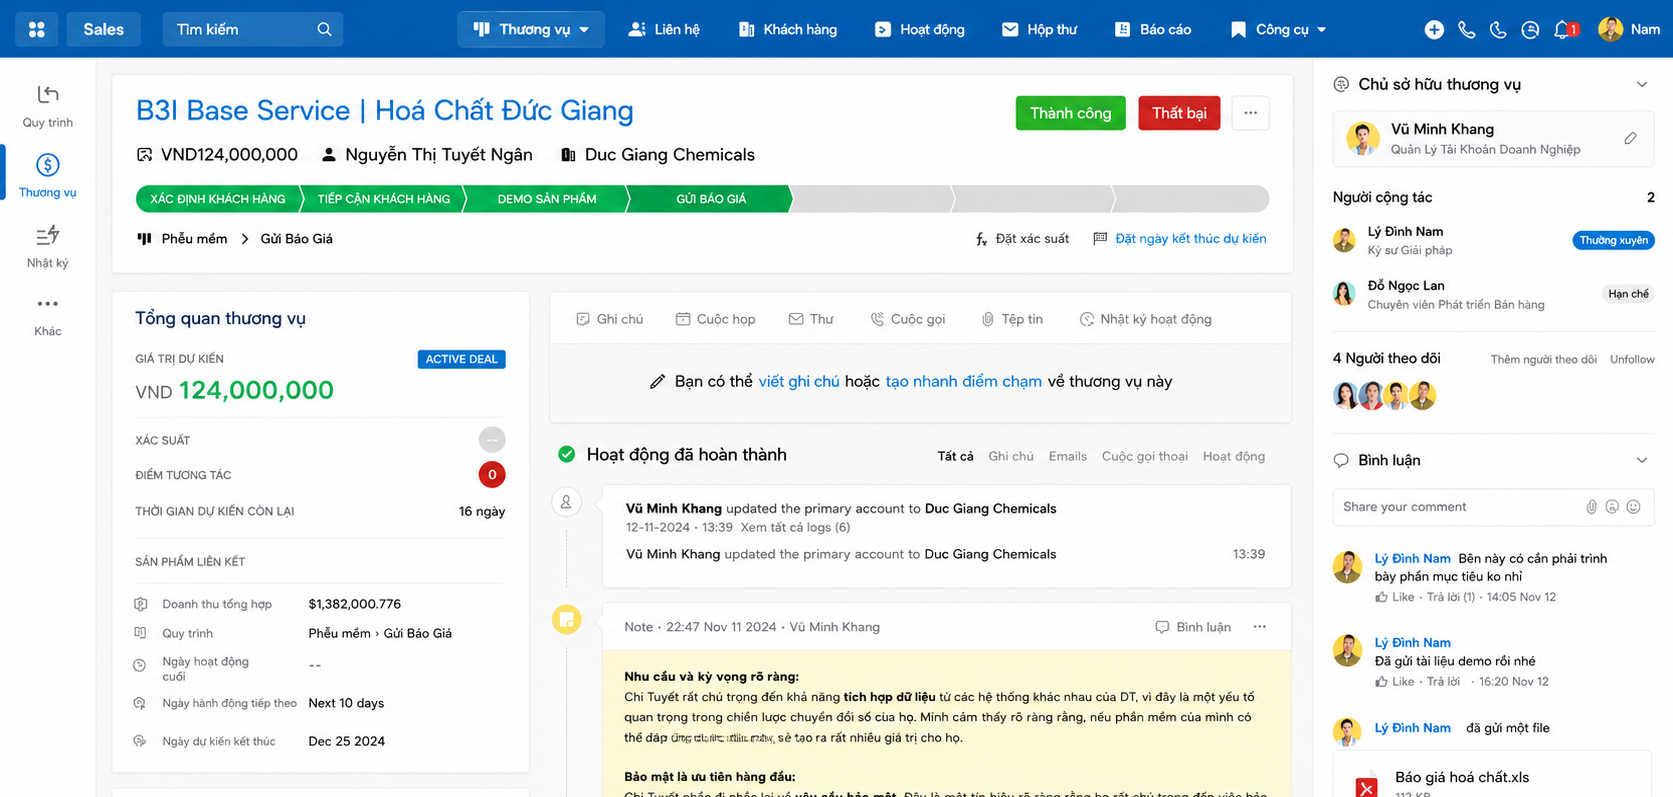Image resolution: width=1673 pixels, height=797 pixels.
Task: Filter completed activities by Tất cả
Action: coord(955,456)
